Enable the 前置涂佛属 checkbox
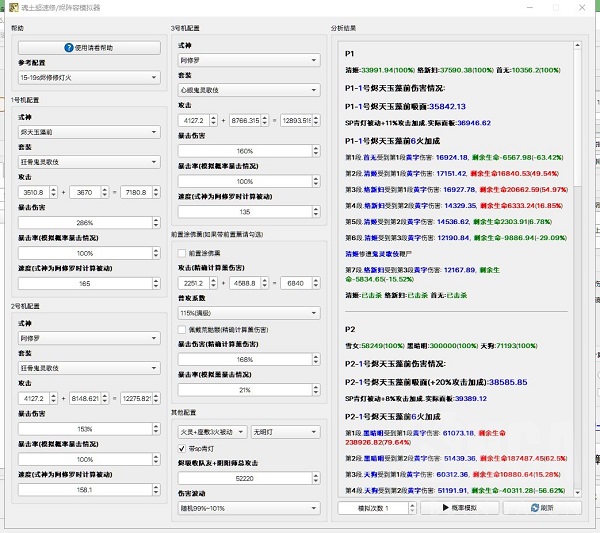Image resolution: width=600 pixels, height=533 pixels. coord(181,252)
